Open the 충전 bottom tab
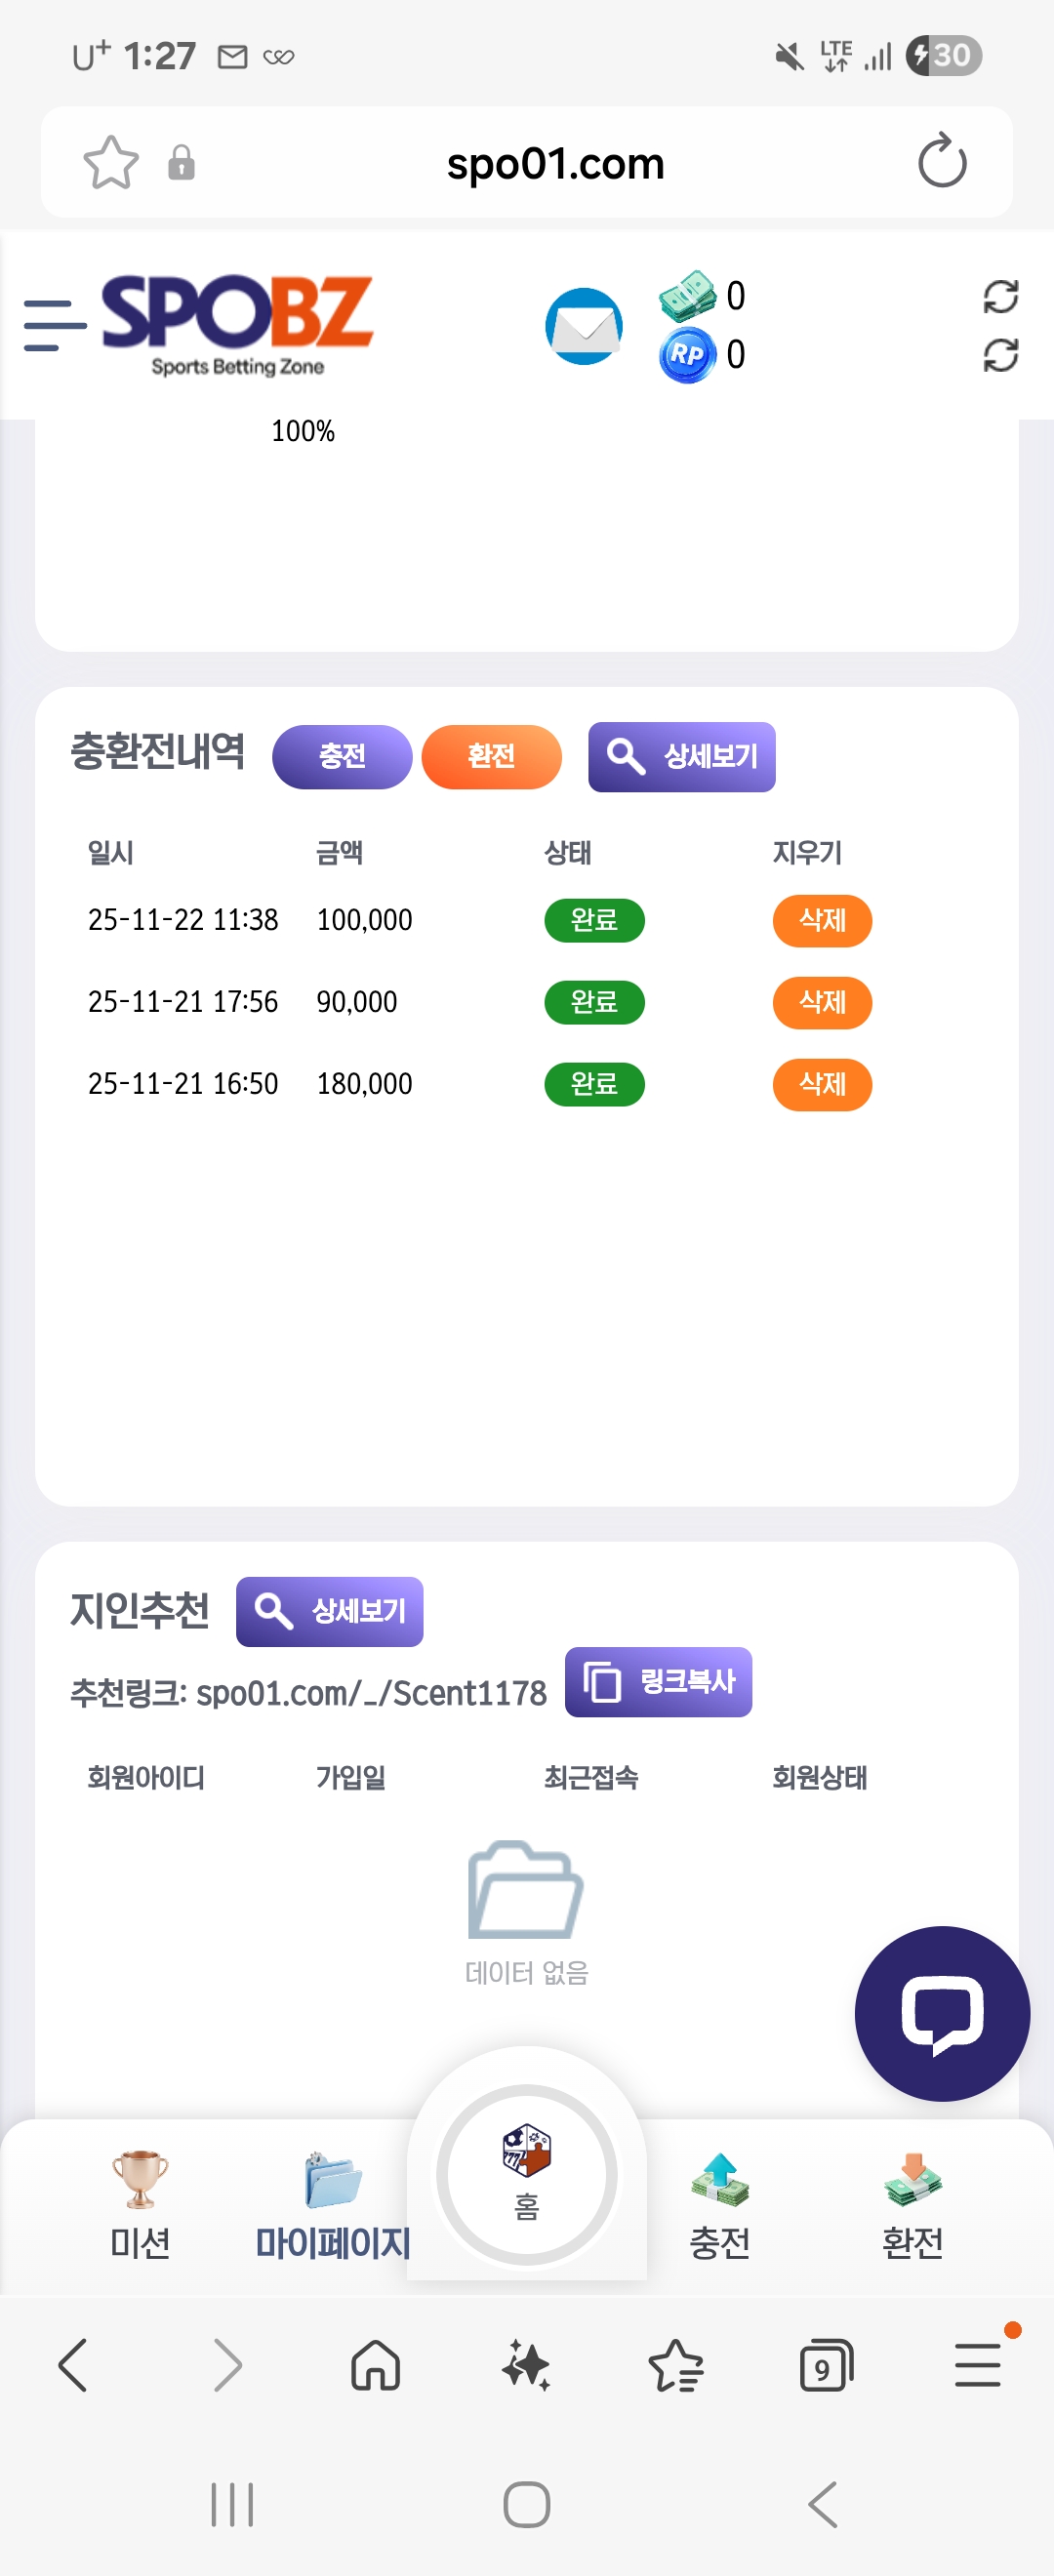 [719, 2200]
